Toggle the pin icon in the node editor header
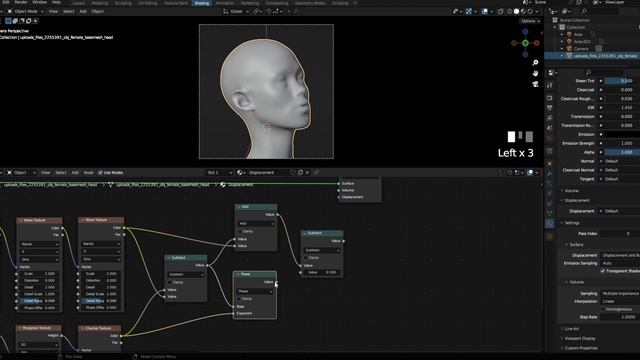The width and height of the screenshot is (640, 360). [316, 173]
